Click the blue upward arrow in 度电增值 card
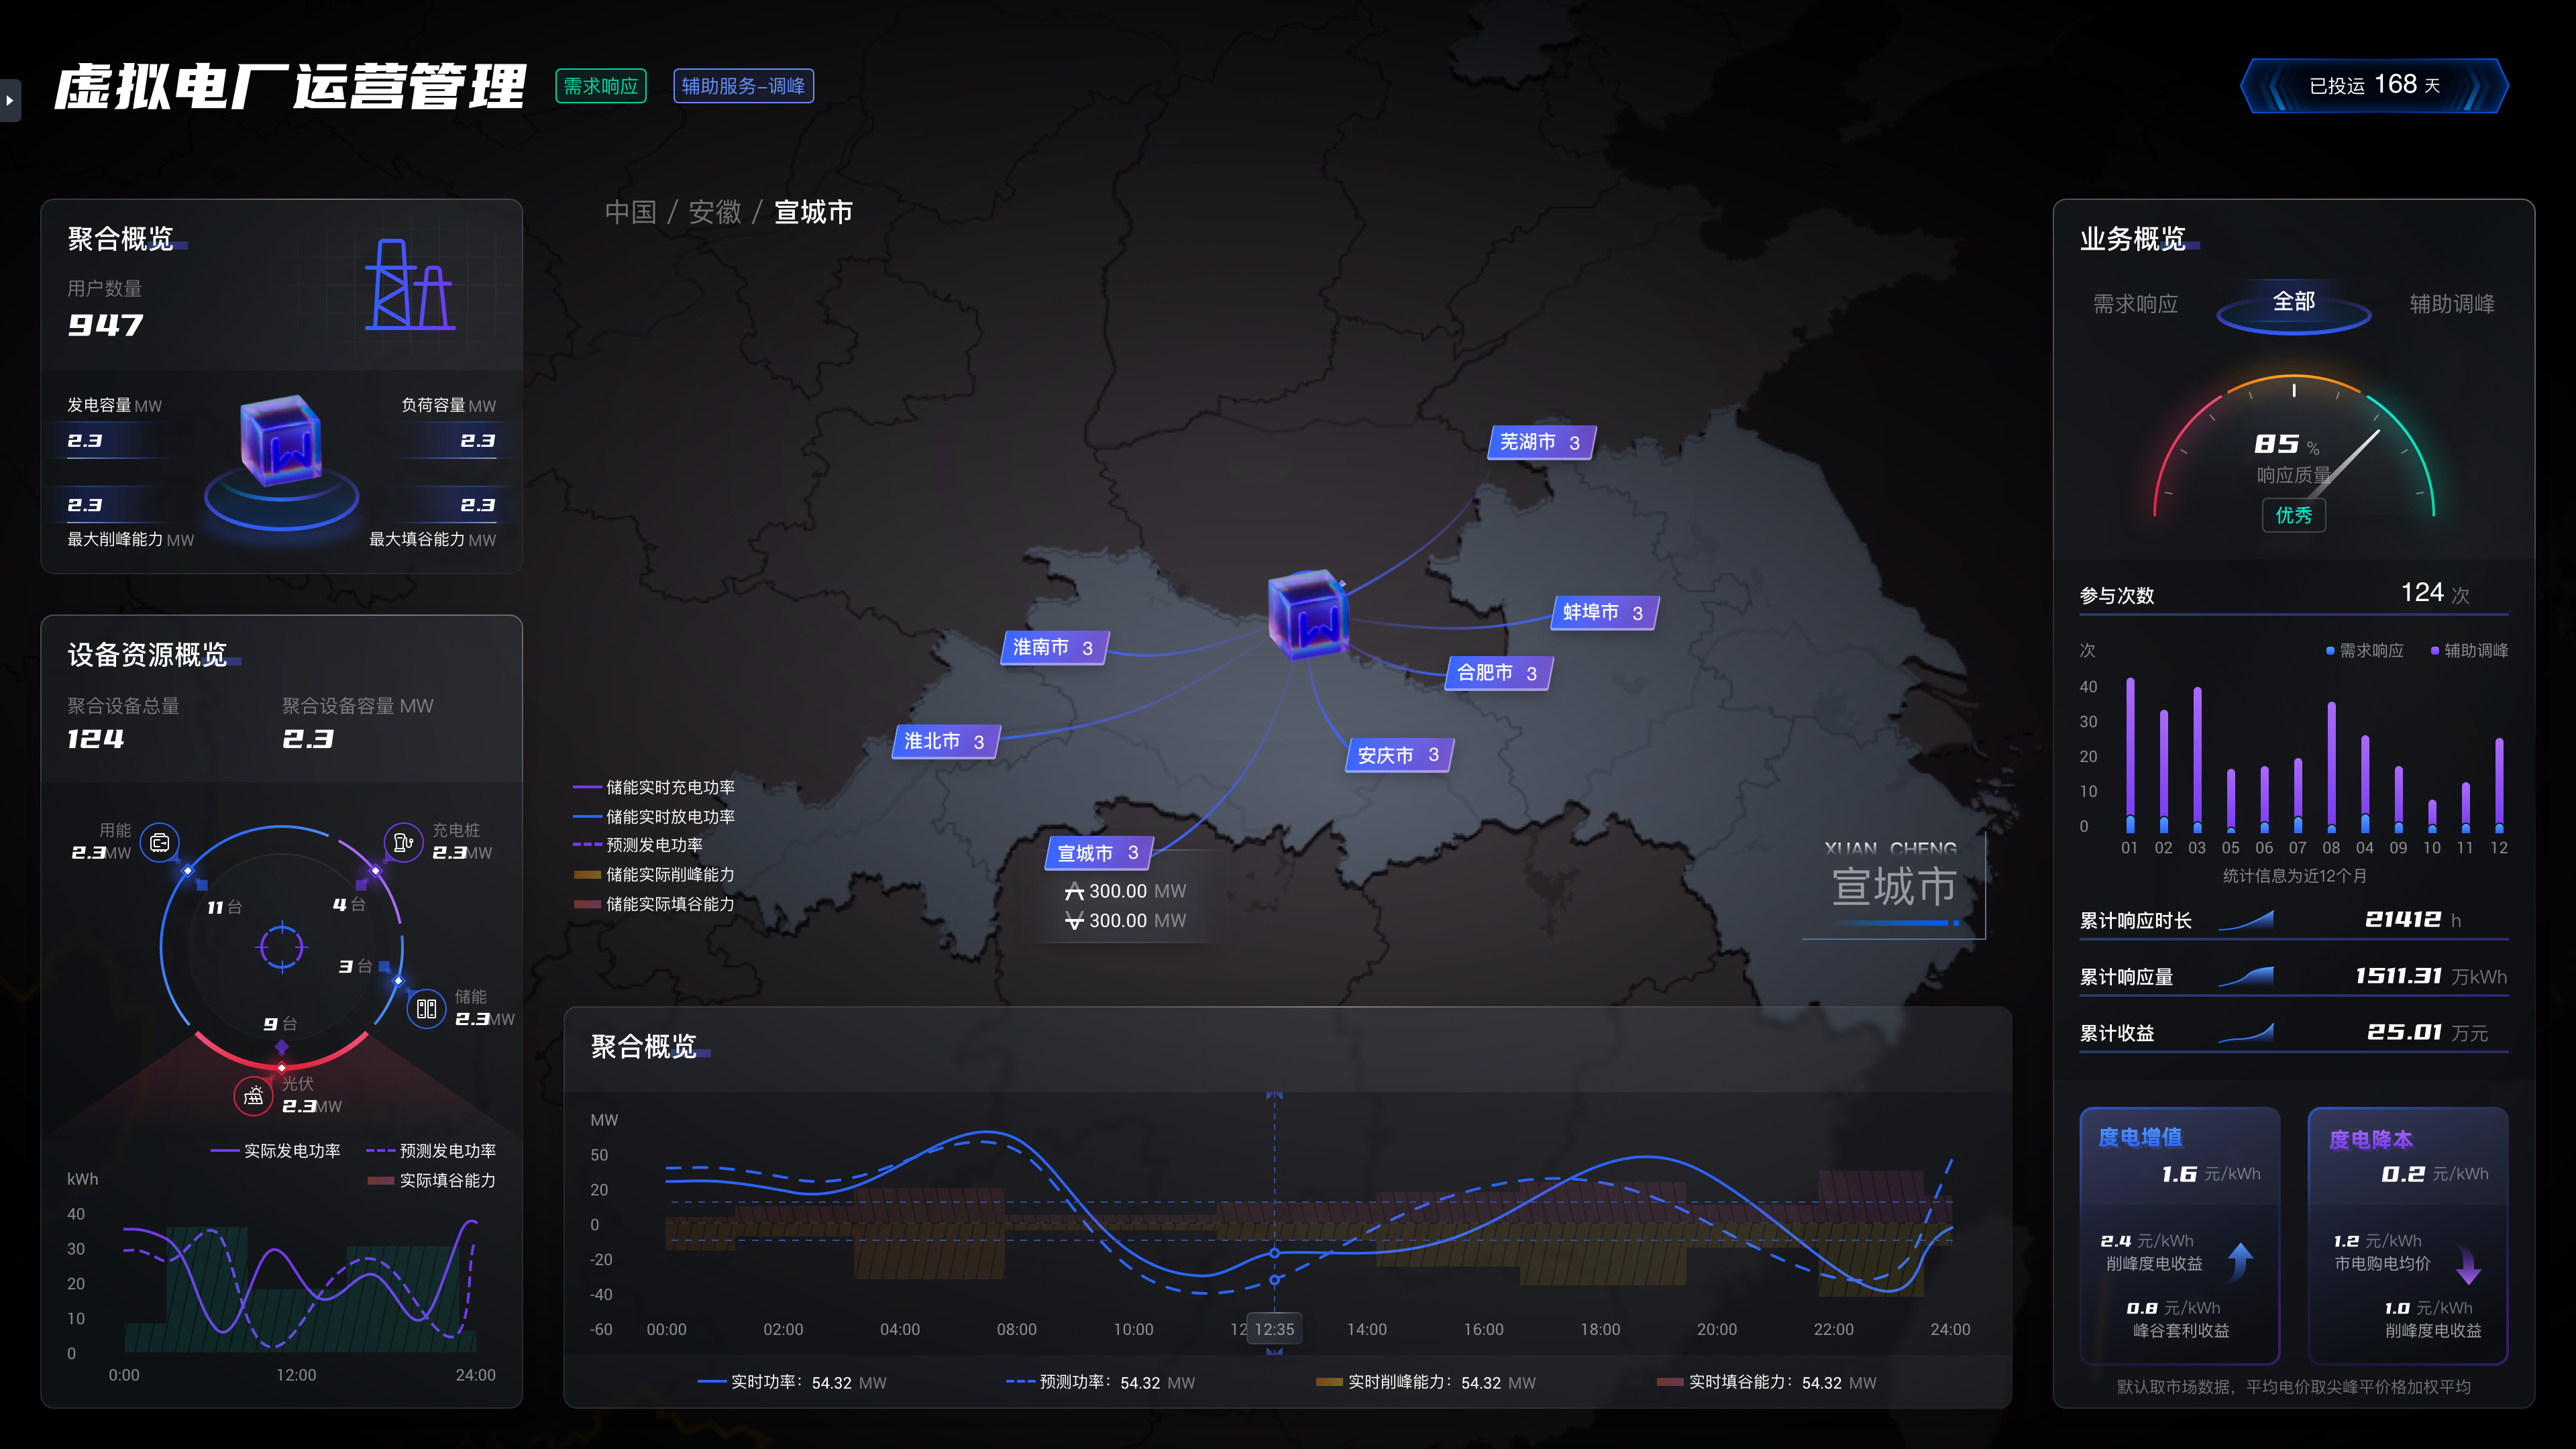Viewport: 2576px width, 1449px height. [2241, 1262]
